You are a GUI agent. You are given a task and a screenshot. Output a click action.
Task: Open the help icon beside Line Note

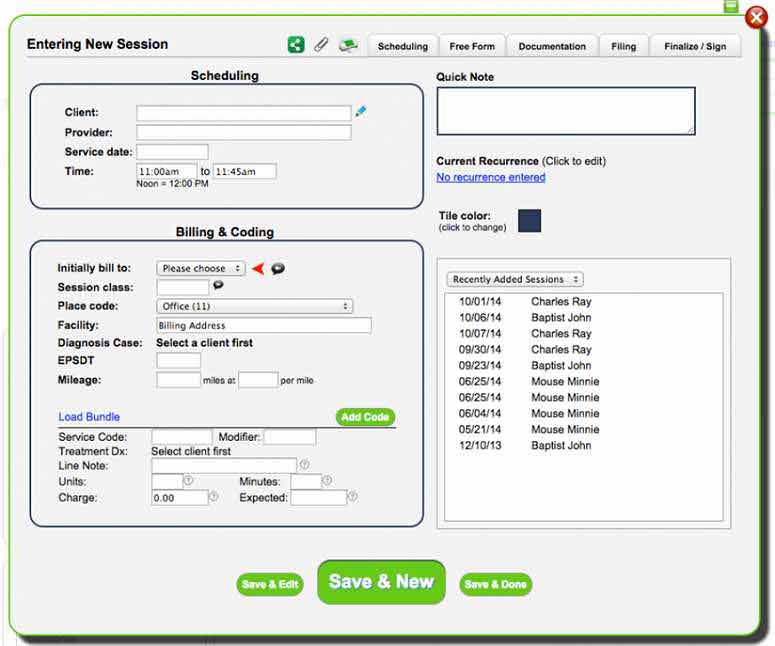304,465
